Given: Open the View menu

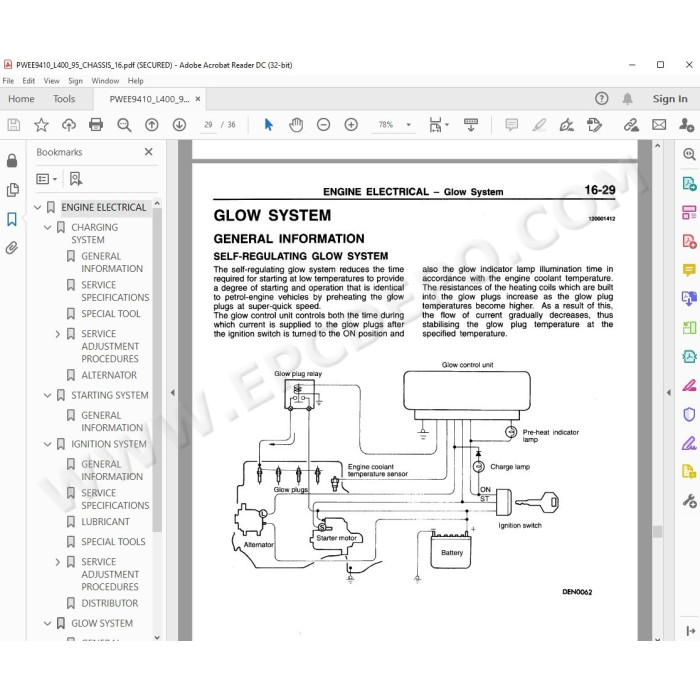Looking at the screenshot, I should pos(51,81).
